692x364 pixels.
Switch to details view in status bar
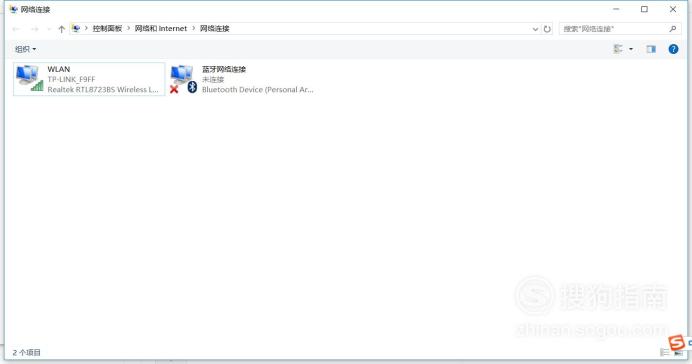(x=664, y=352)
